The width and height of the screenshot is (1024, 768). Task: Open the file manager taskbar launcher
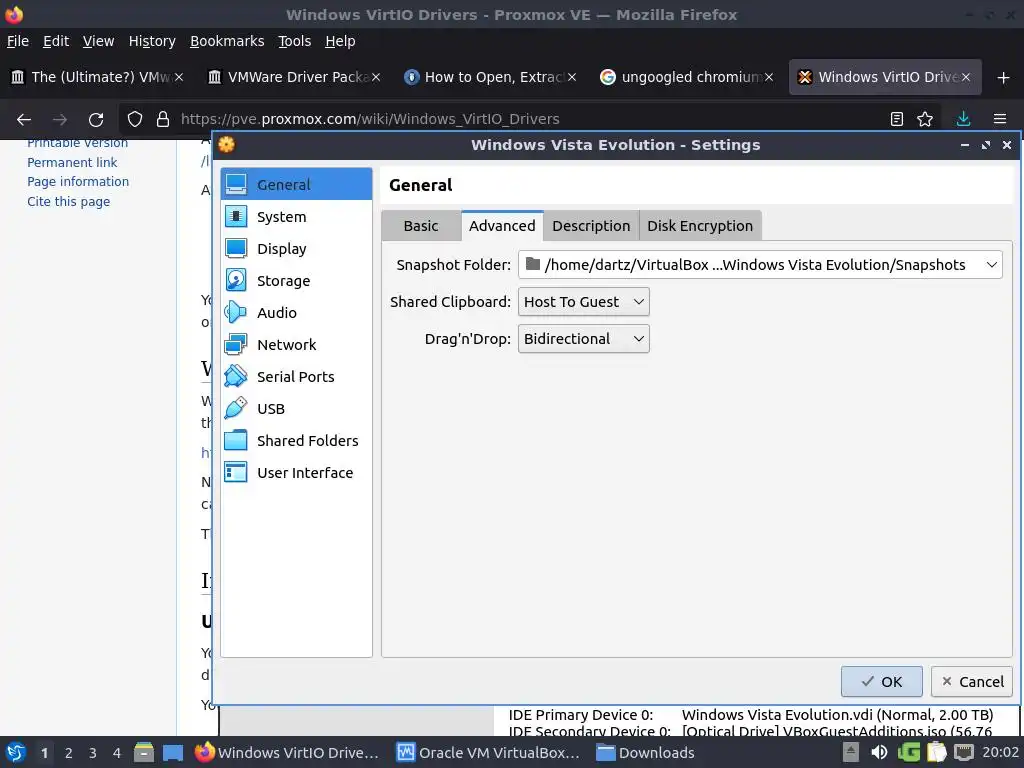144,752
